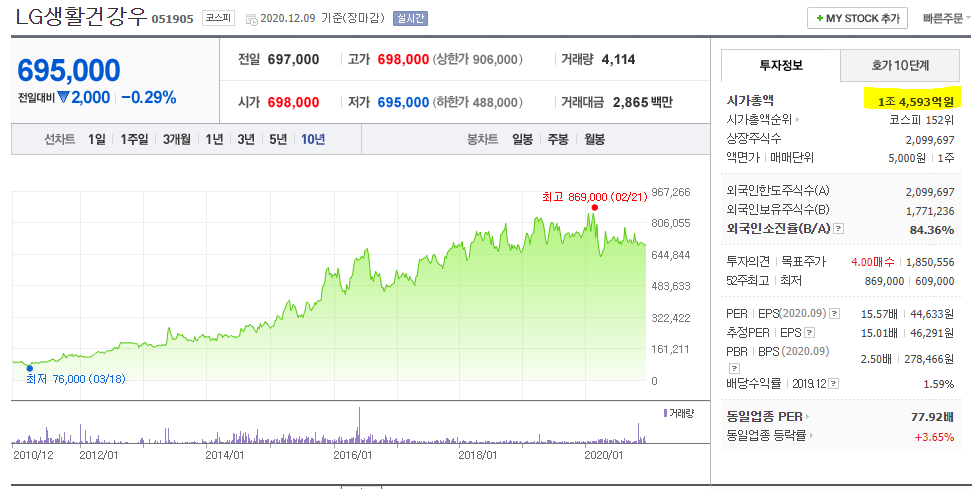Expand the 시가총액순위 arrow
This screenshot has width=972, height=489.
pos(797,120)
